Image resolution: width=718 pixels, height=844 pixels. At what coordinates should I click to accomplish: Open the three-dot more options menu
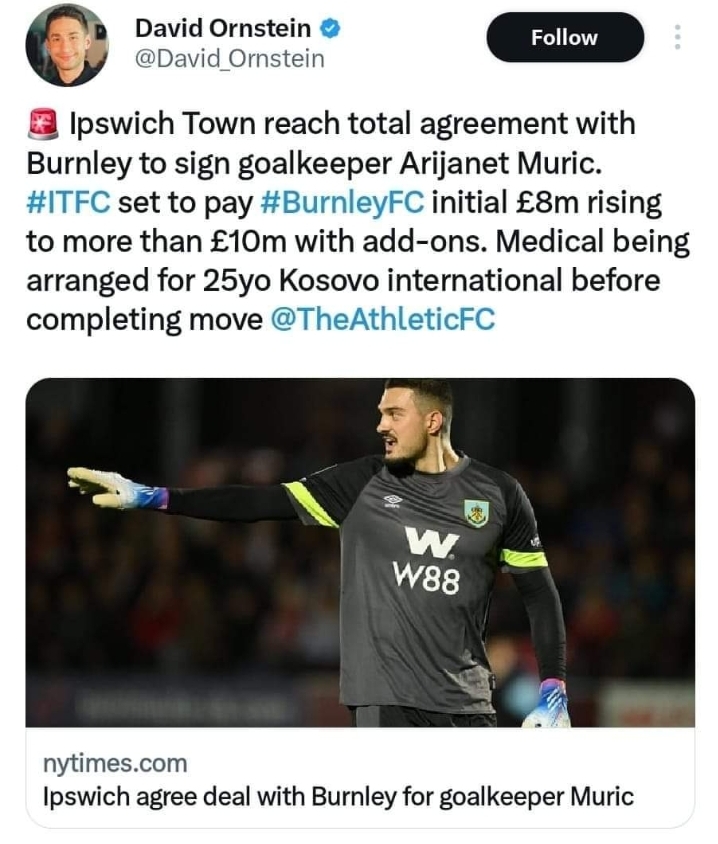678,37
